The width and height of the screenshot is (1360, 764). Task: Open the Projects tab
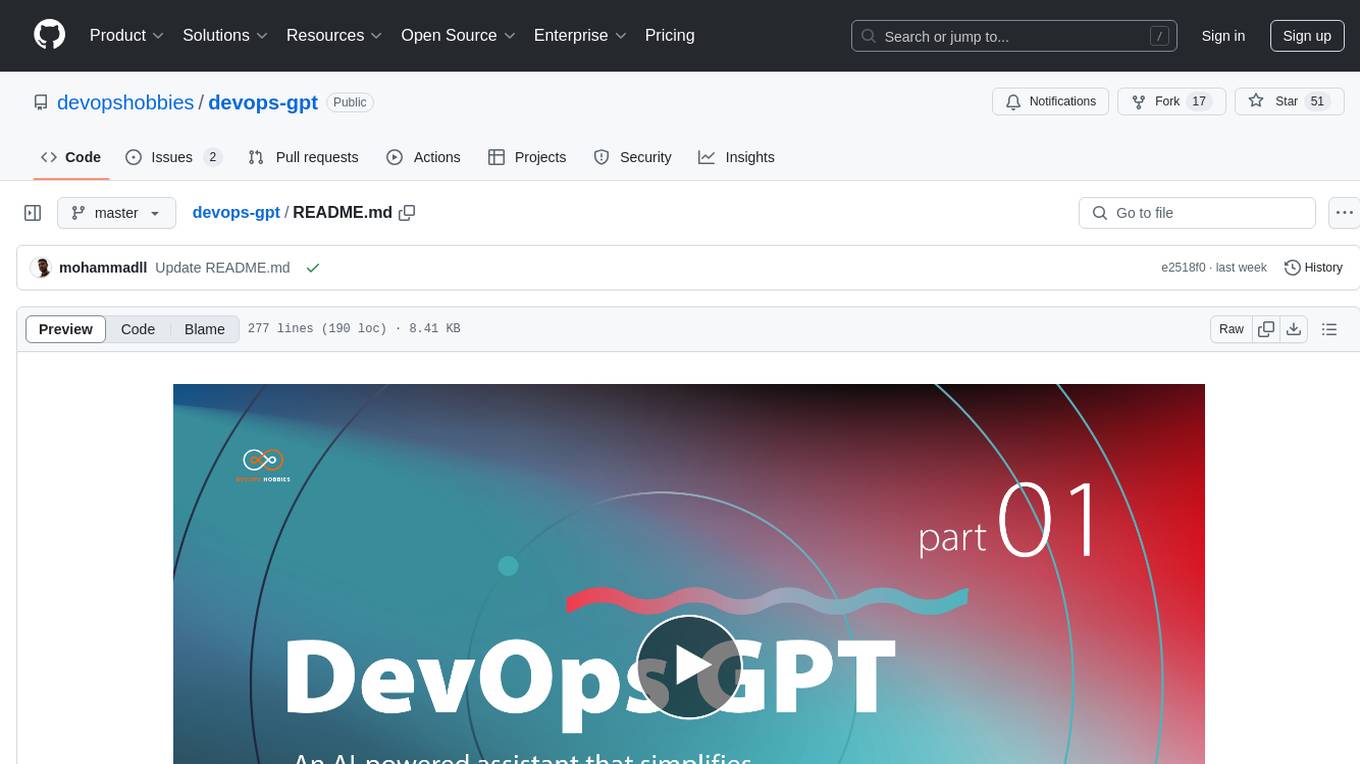(x=527, y=157)
